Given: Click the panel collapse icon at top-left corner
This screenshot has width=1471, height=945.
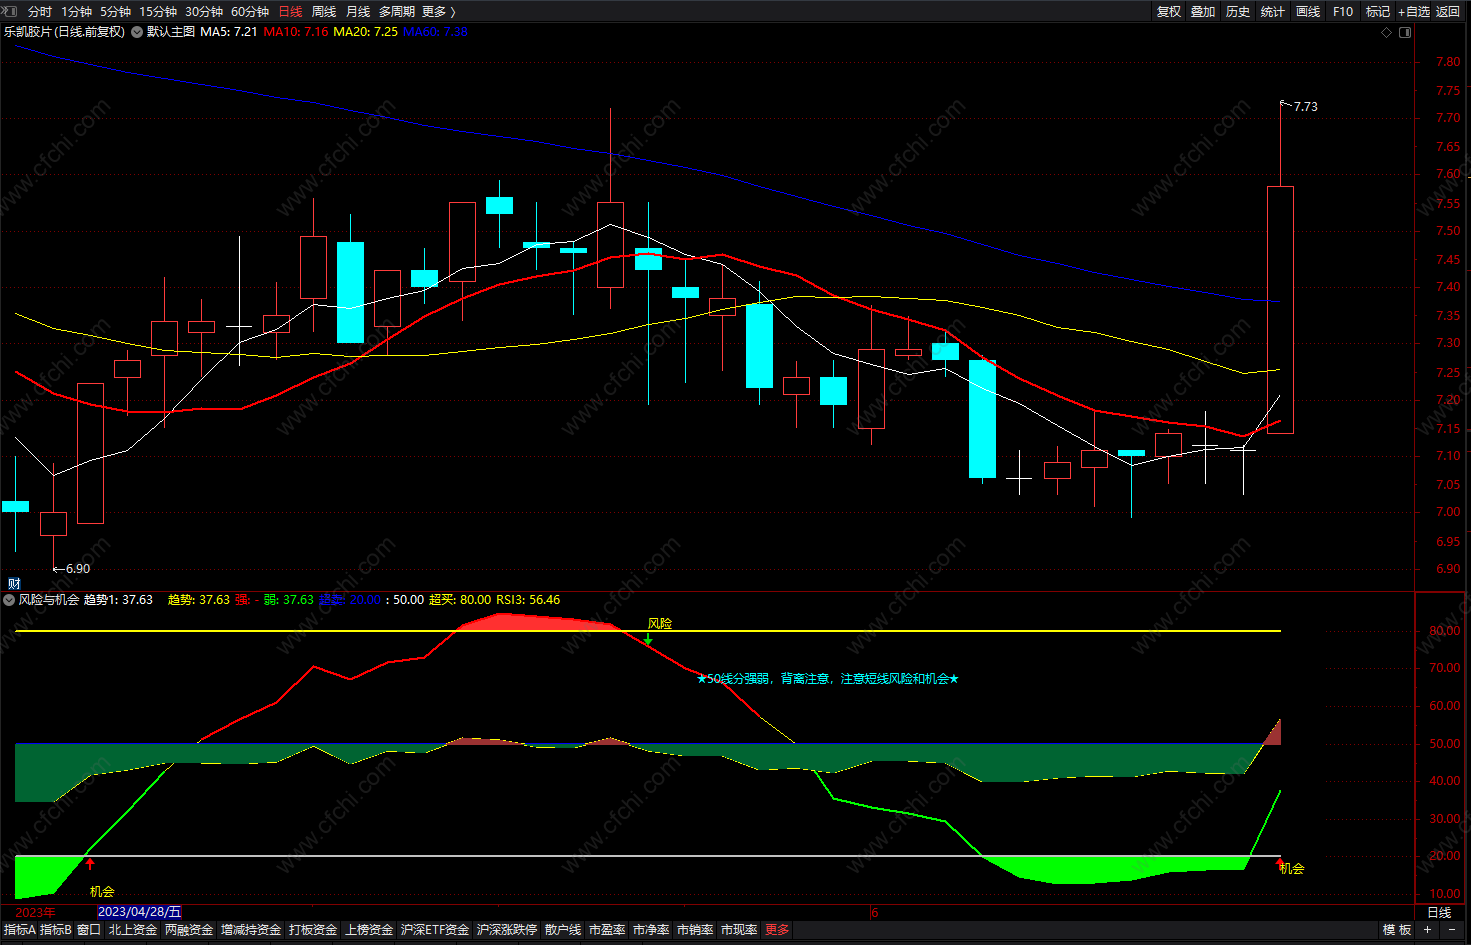Looking at the screenshot, I should point(11,11).
